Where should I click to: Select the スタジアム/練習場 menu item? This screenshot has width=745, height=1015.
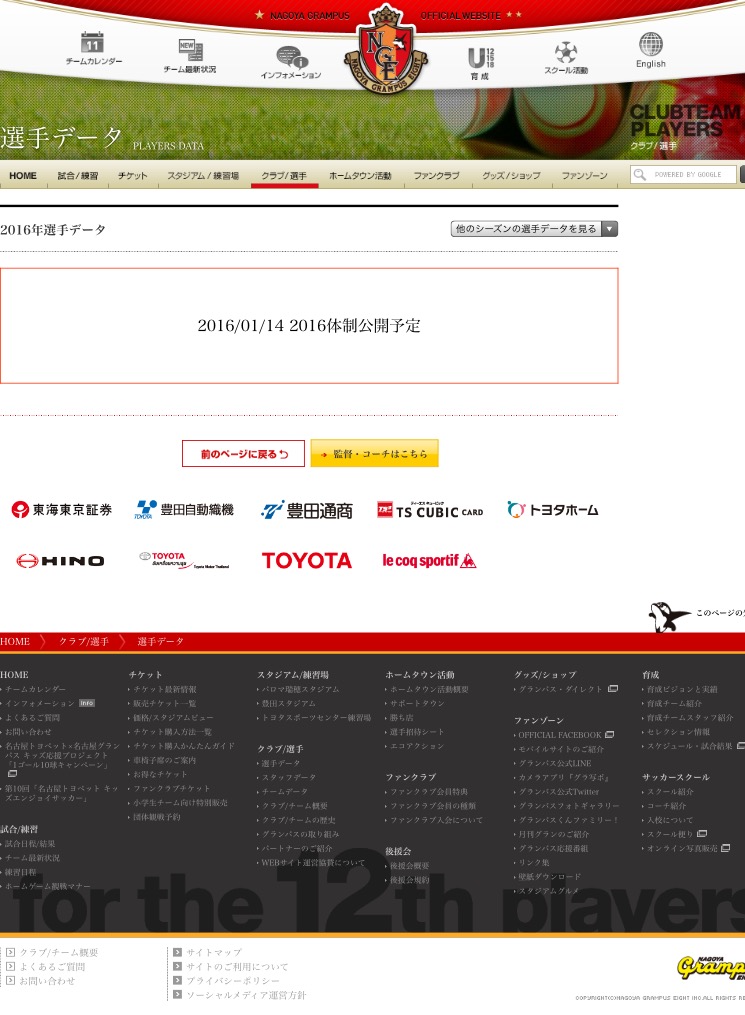(203, 176)
